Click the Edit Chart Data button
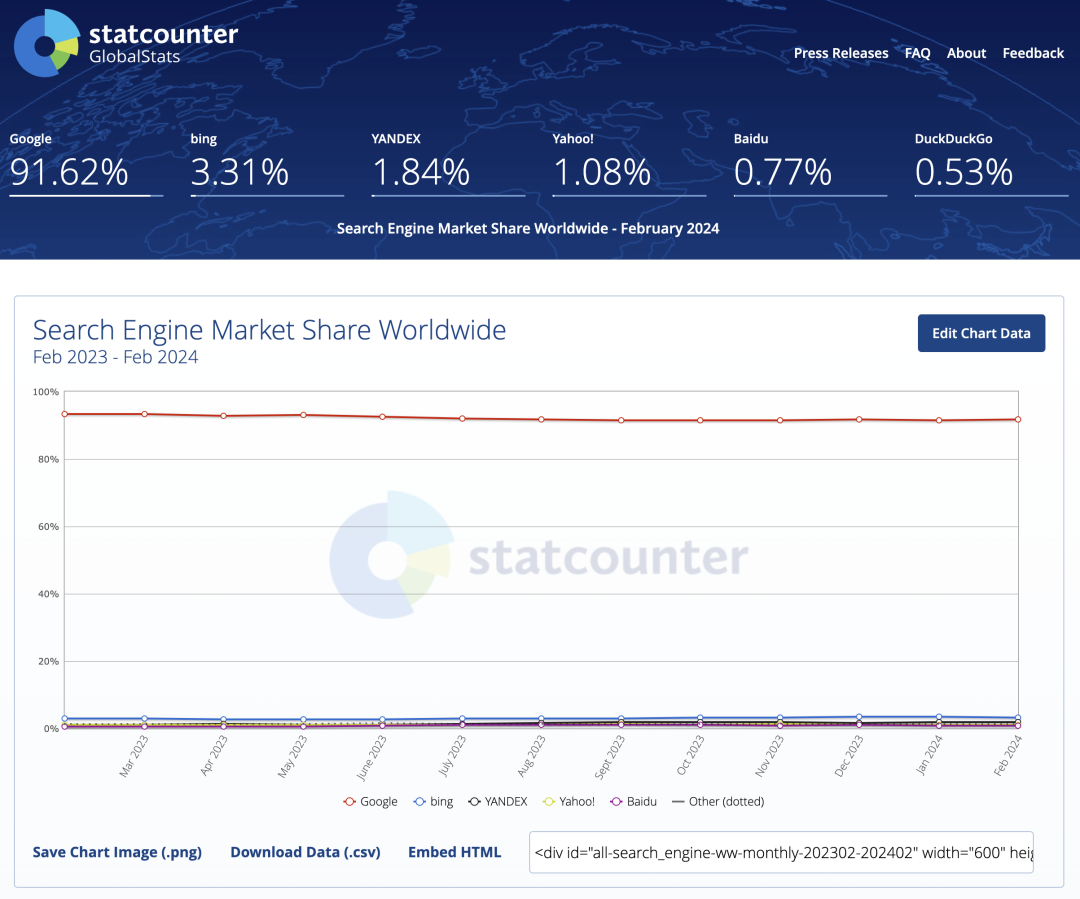 point(981,333)
